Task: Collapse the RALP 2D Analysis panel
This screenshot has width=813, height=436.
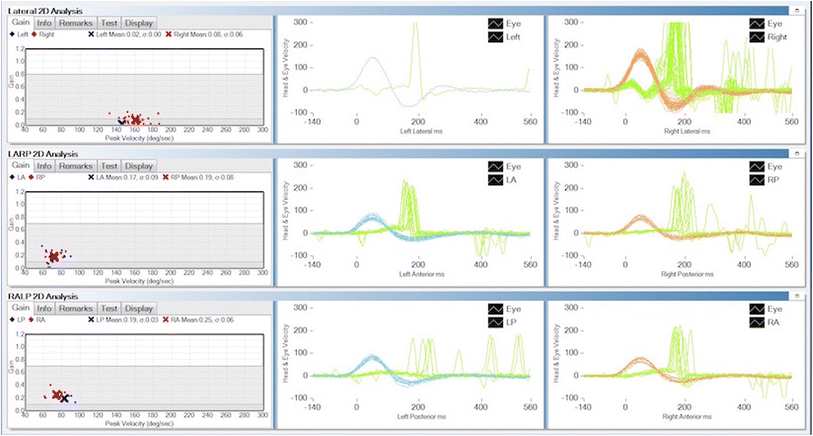Action: pos(795,298)
